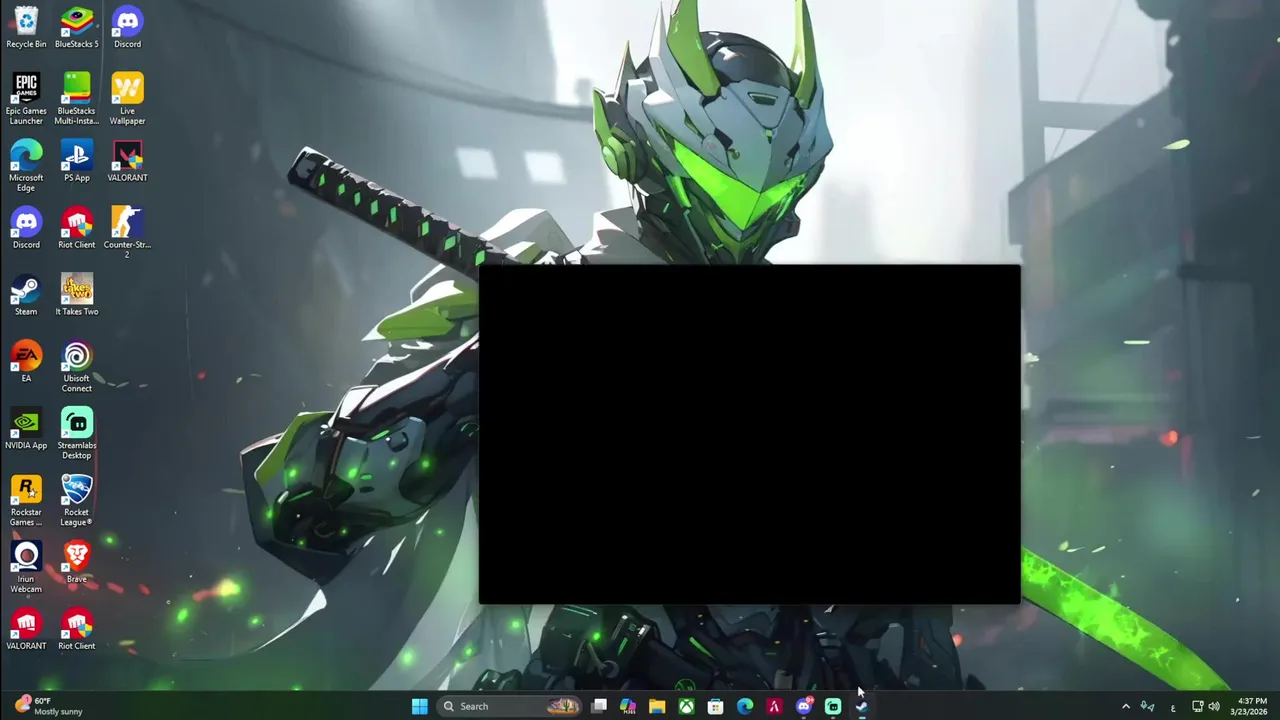Open the Live Wallpaper desktop icon
The width and height of the screenshot is (1280, 720).
(x=127, y=98)
